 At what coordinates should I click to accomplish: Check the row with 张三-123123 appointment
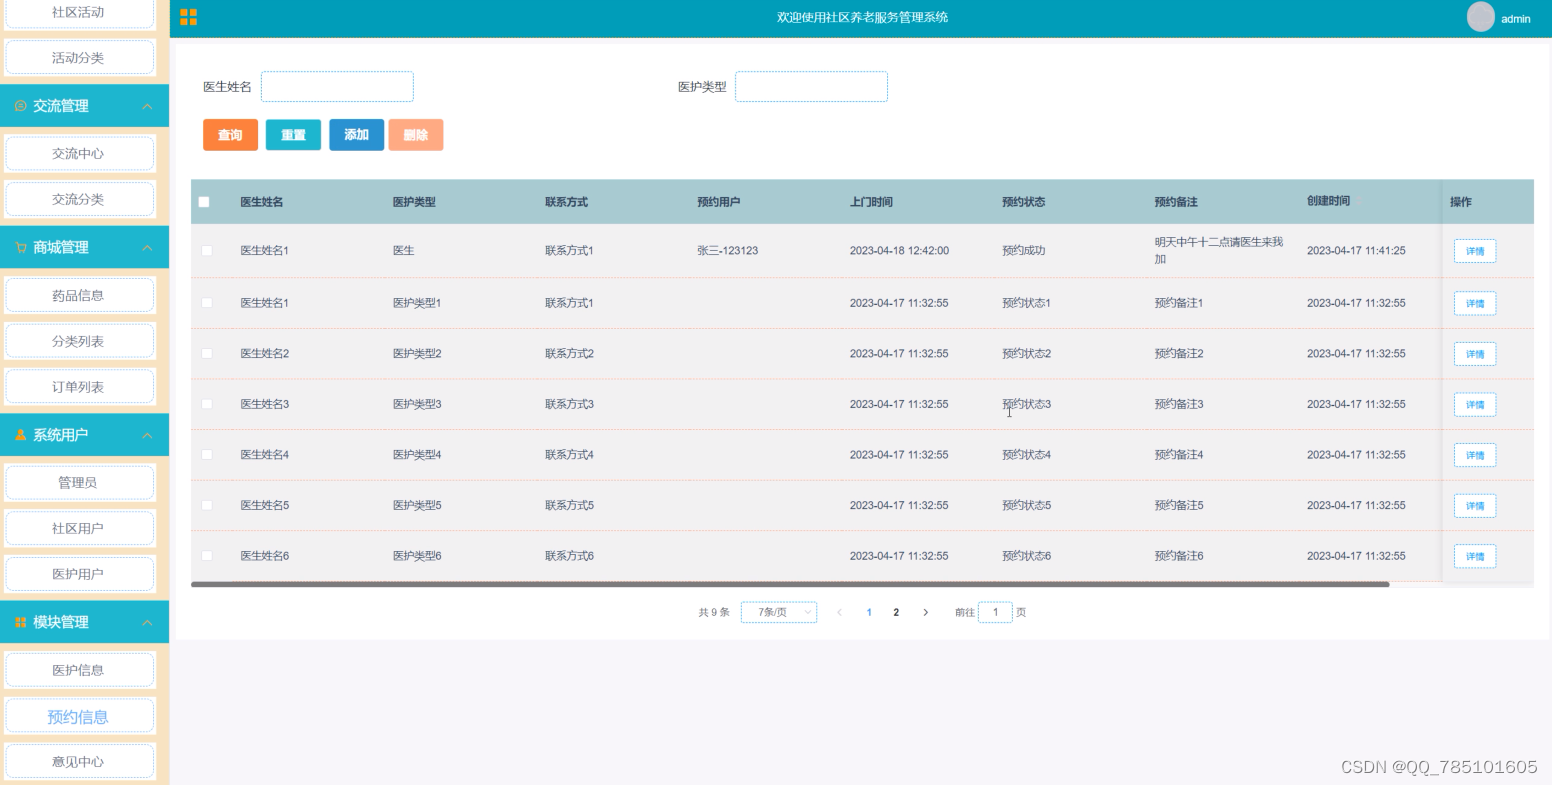(207, 251)
